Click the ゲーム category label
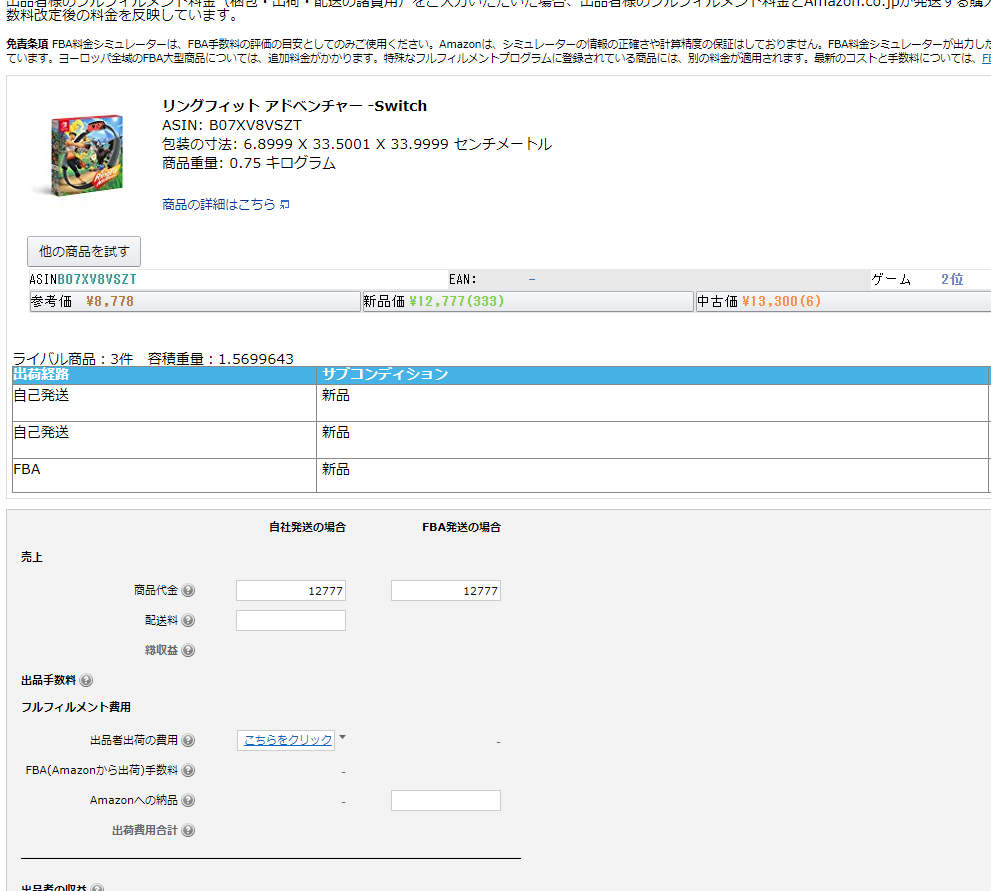 892,279
